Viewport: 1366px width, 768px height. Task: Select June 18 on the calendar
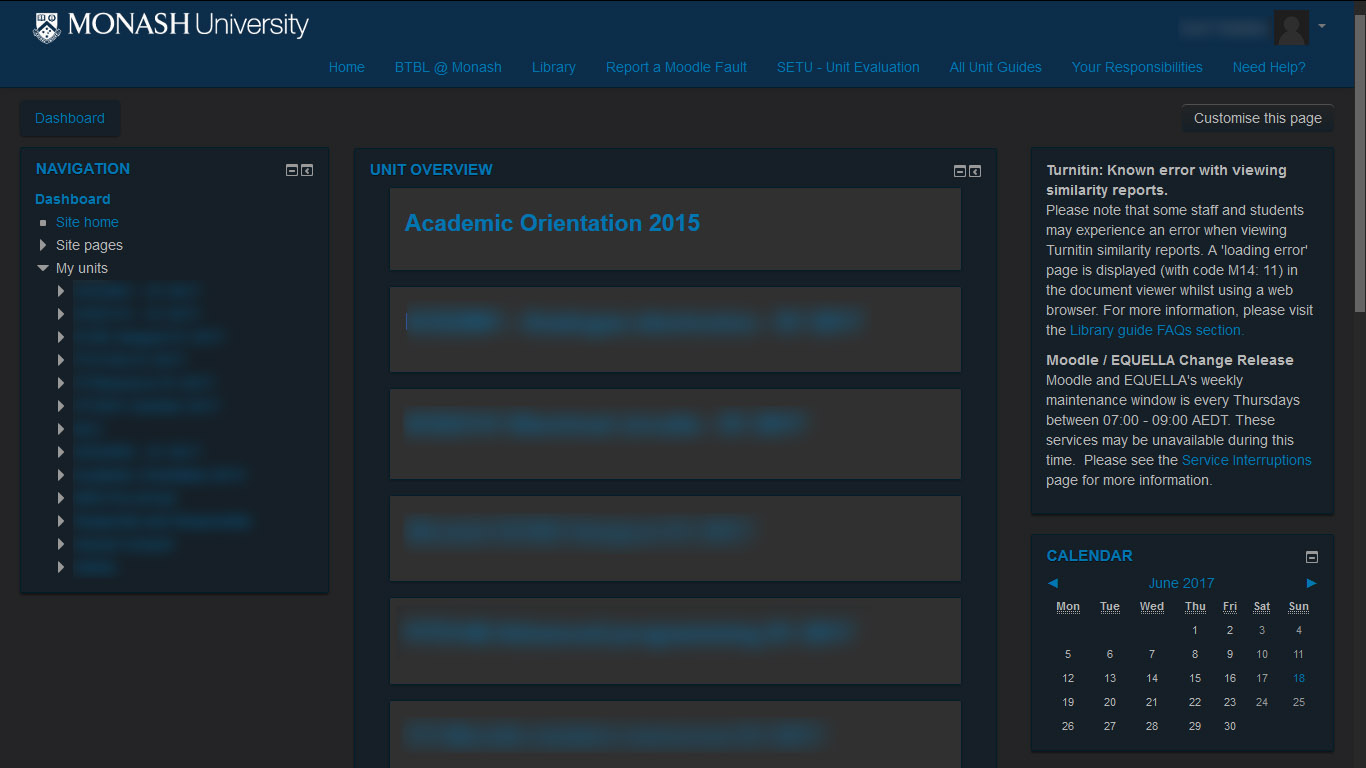click(x=1298, y=678)
